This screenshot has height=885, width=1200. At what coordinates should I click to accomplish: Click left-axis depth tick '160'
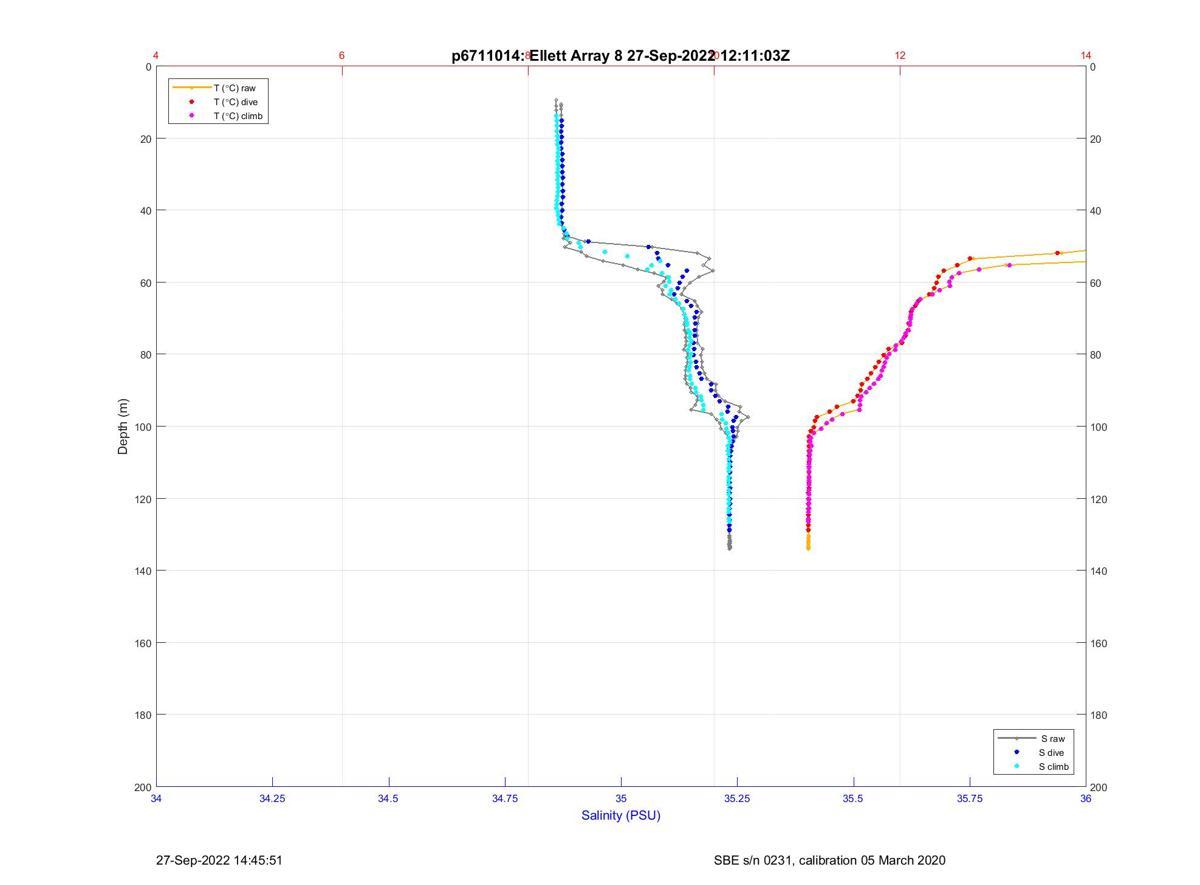pyautogui.click(x=143, y=643)
